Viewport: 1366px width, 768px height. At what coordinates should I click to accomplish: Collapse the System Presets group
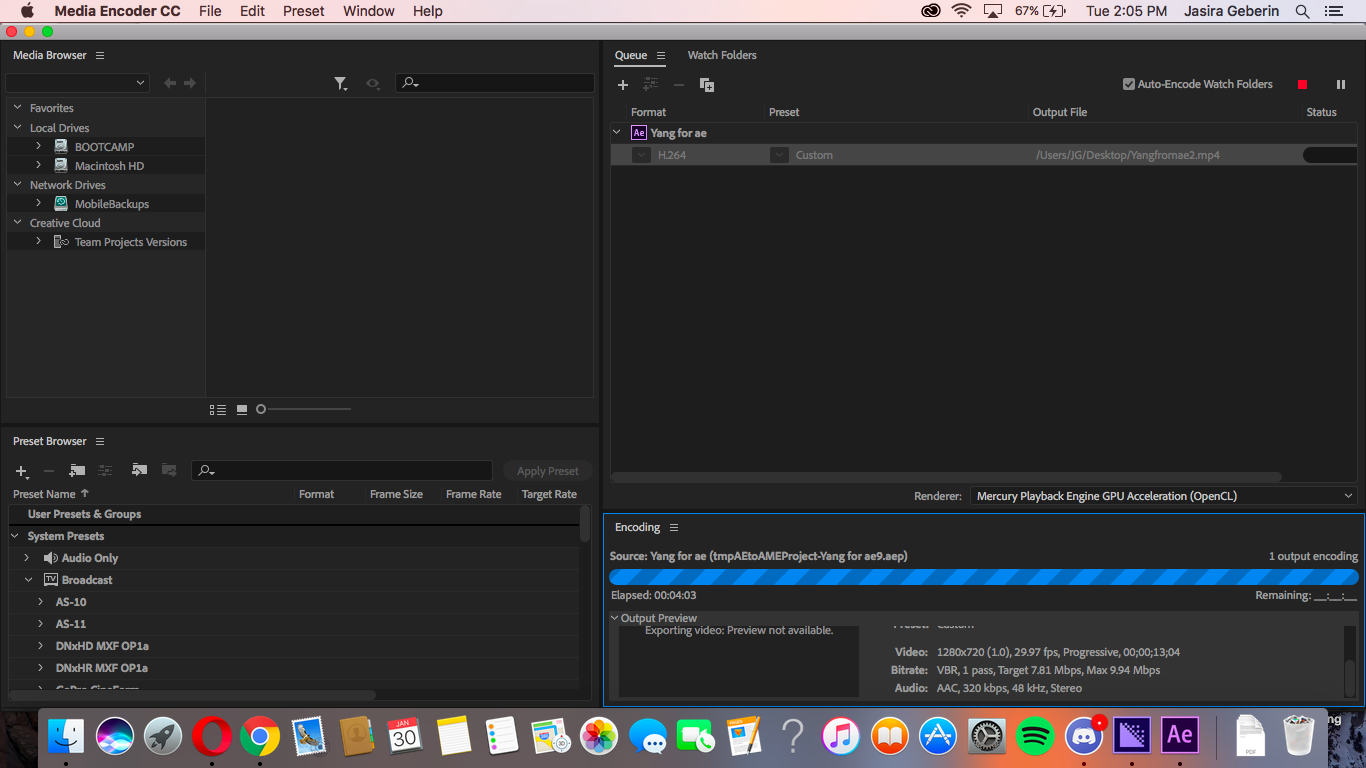click(16, 536)
